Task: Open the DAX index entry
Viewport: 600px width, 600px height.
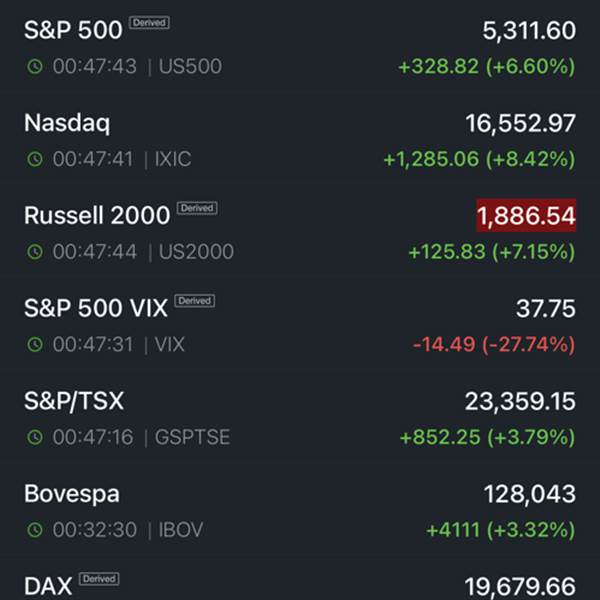Action: pyautogui.click(x=300, y=579)
